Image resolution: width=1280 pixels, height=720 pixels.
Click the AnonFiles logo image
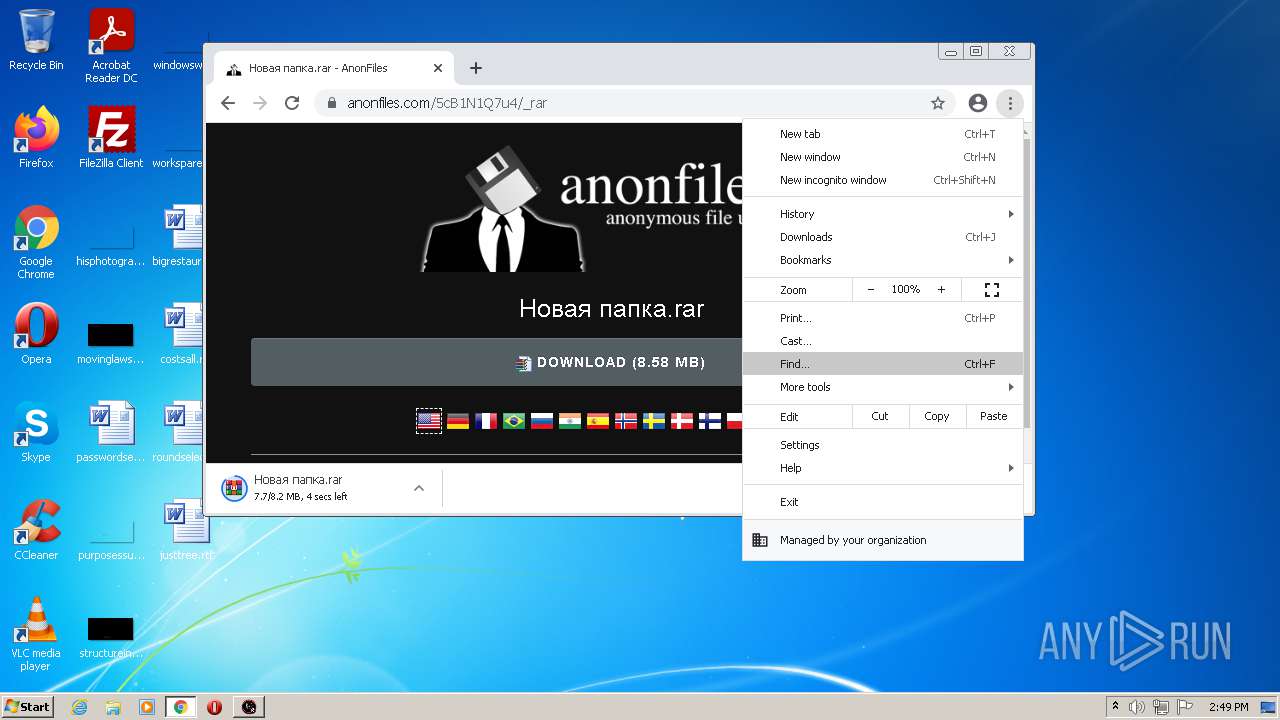[x=582, y=208]
